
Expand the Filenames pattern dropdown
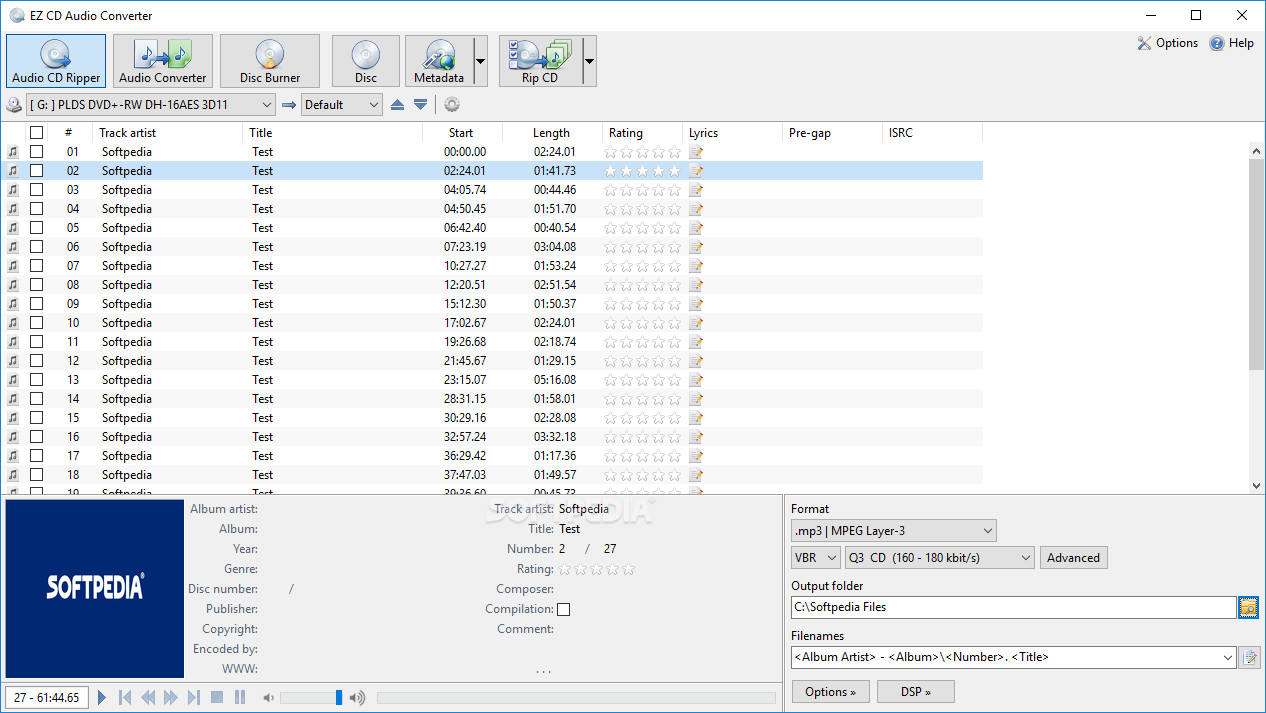tap(1228, 657)
